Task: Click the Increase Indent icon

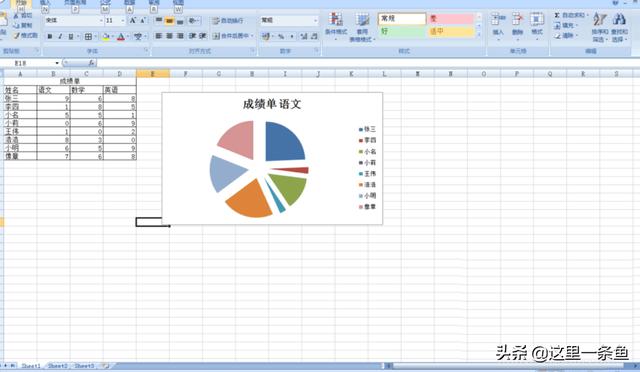Action: coord(203,36)
